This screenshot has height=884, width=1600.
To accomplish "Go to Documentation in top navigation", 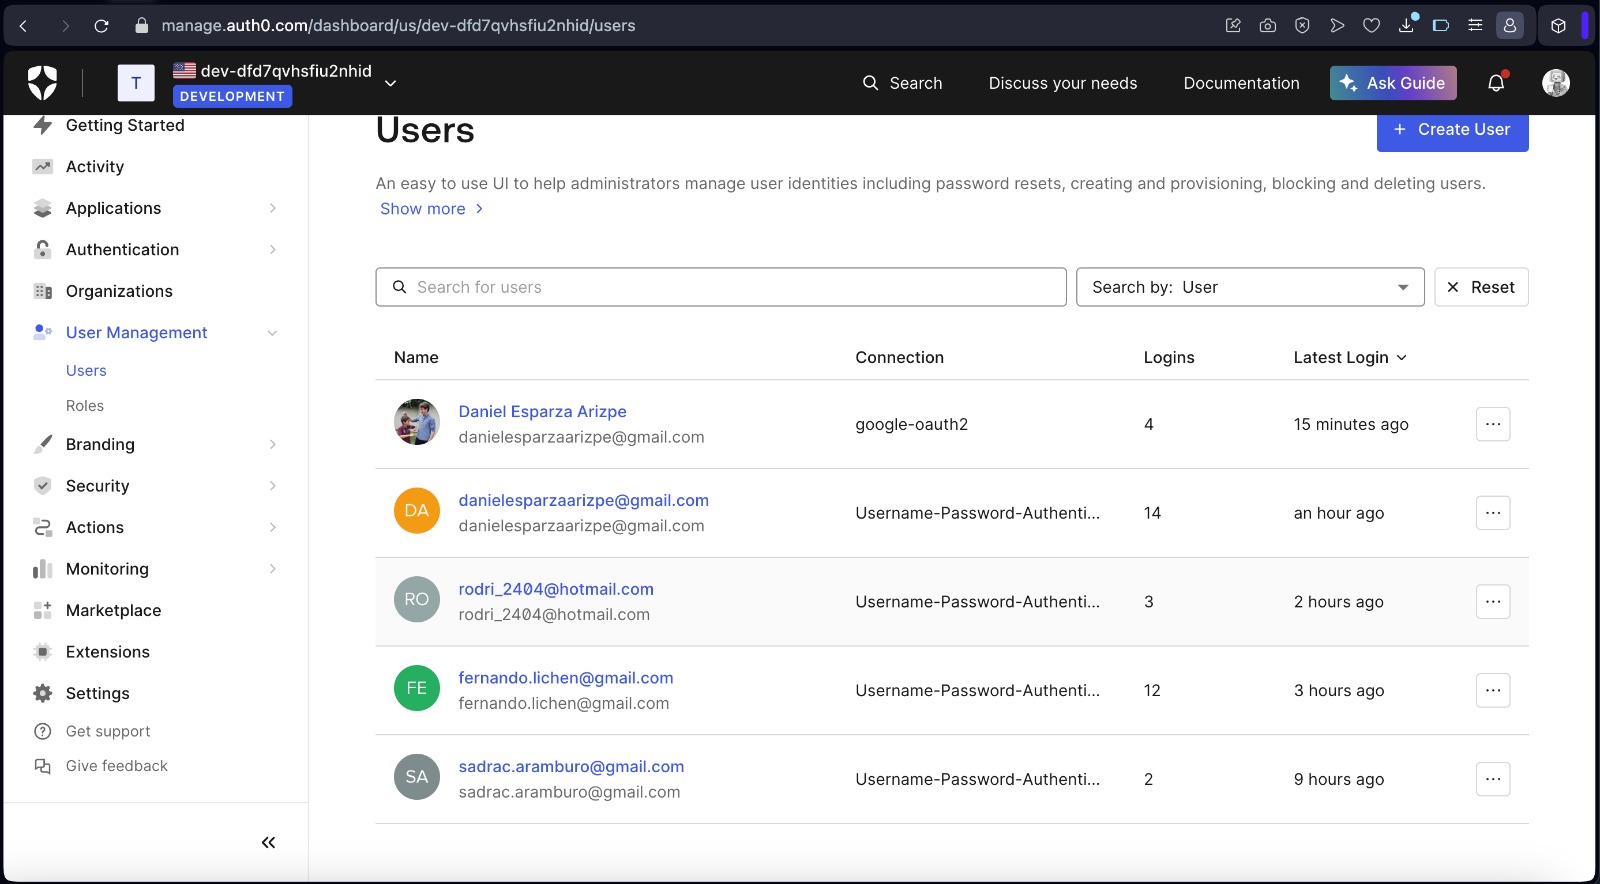I will point(1241,83).
